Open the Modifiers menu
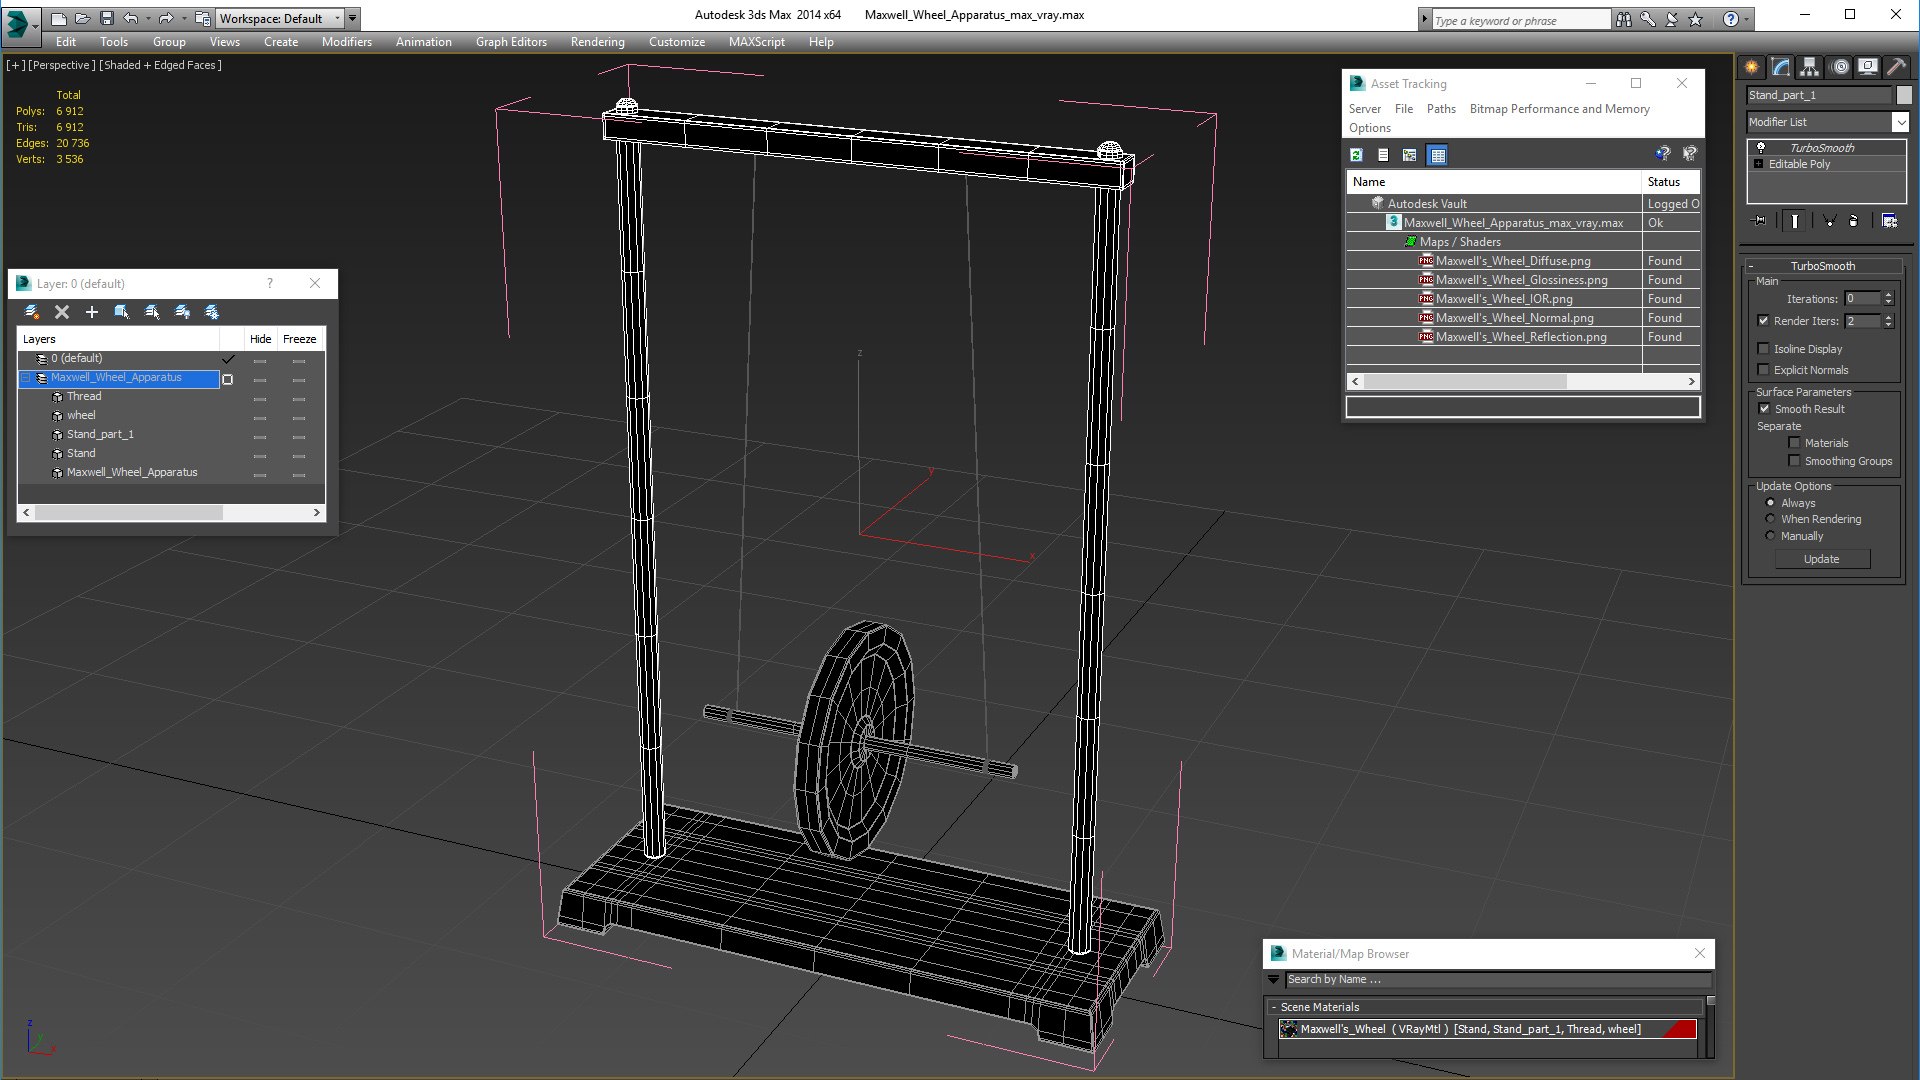1920x1080 pixels. coord(346,42)
